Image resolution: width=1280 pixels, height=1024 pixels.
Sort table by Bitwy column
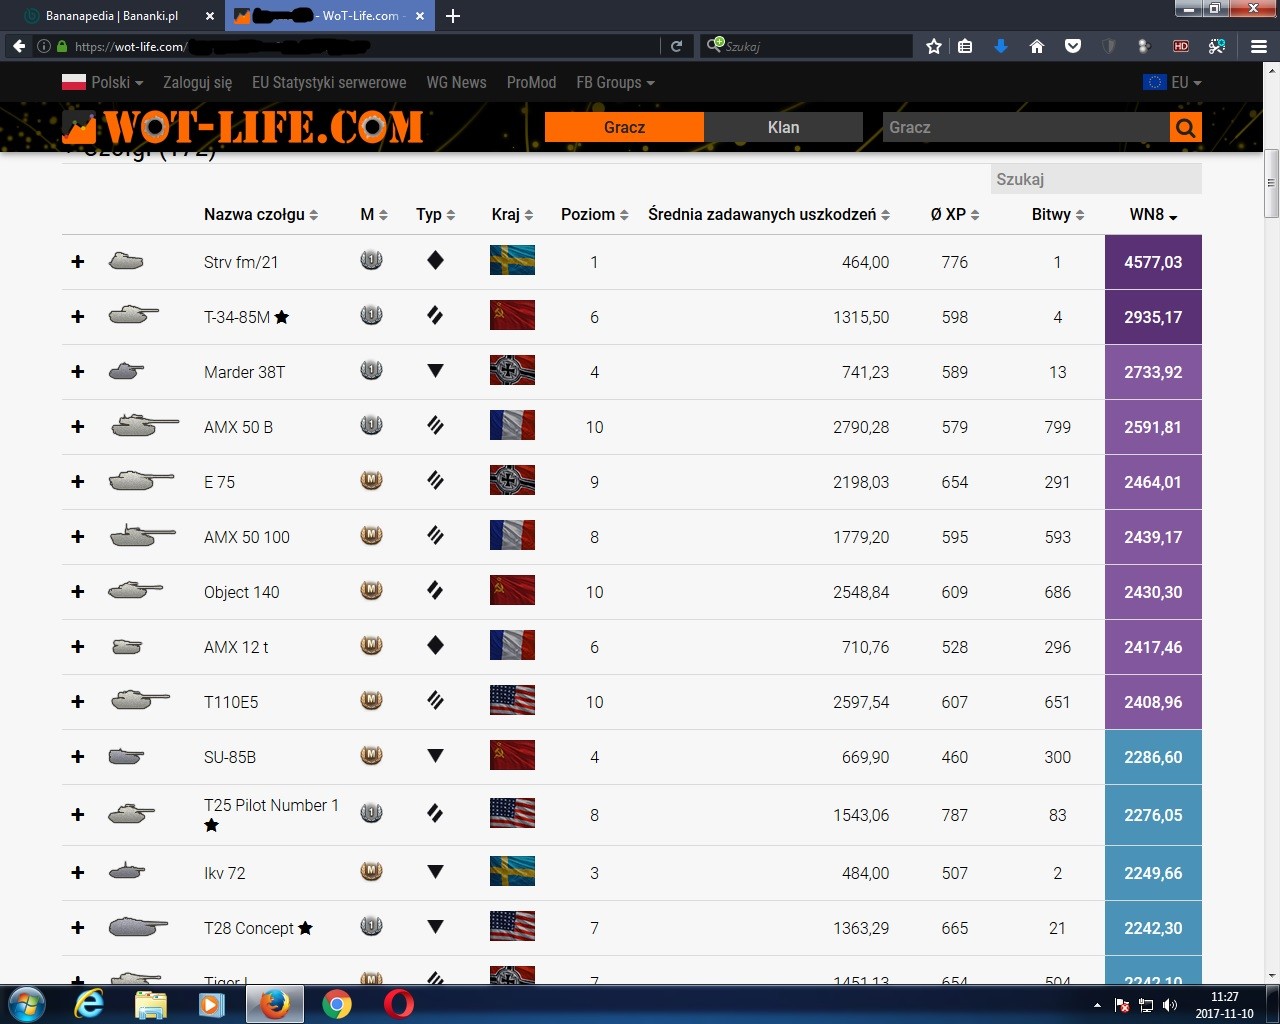1058,214
